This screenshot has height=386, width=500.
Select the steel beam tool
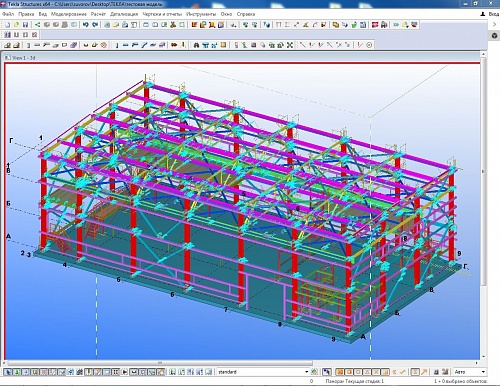coord(126,45)
